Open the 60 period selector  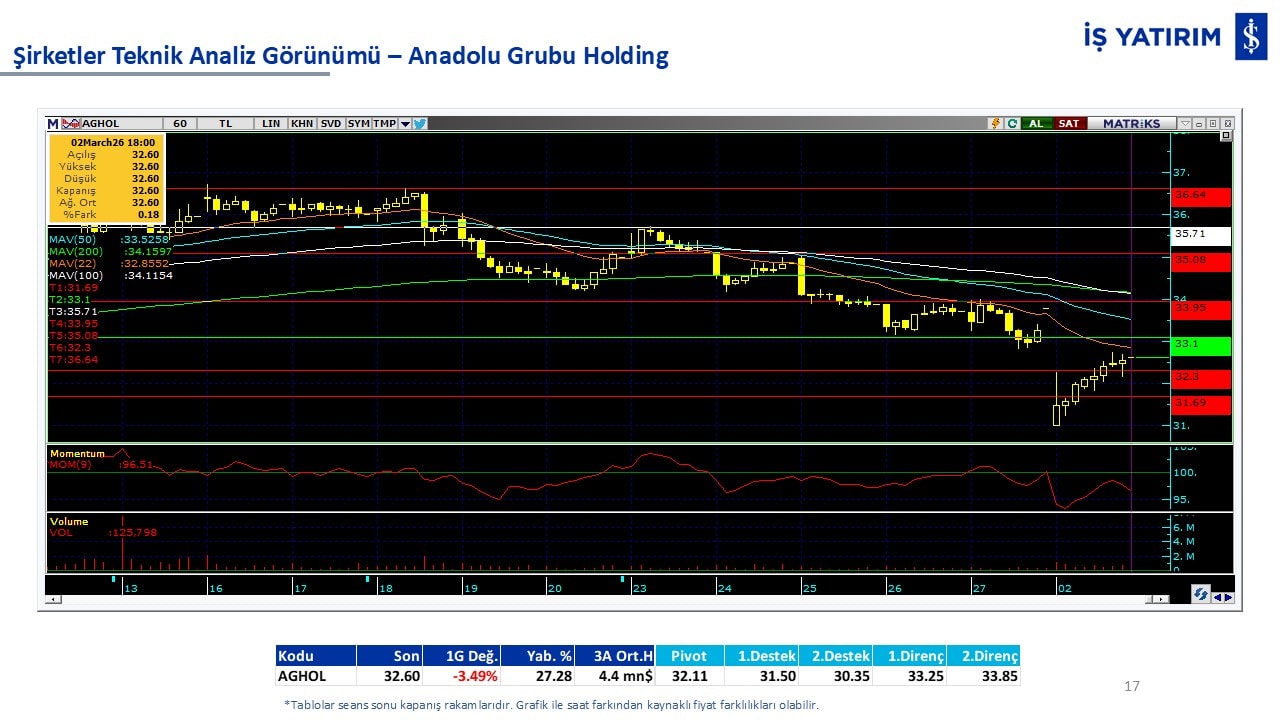180,124
